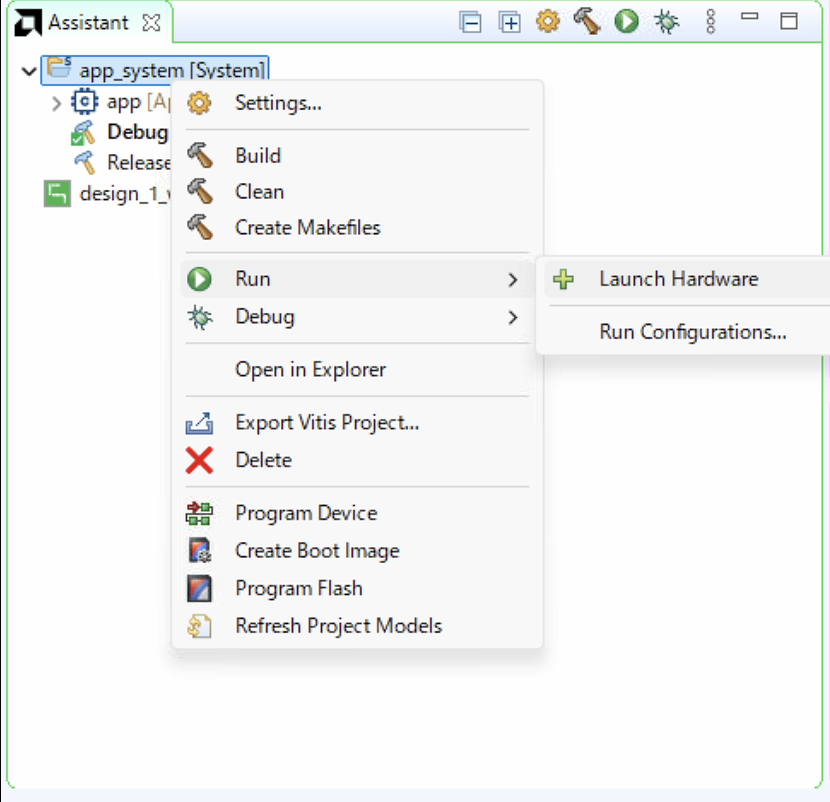830x802 pixels.
Task: Select Program Device menu entry
Action: (x=306, y=513)
